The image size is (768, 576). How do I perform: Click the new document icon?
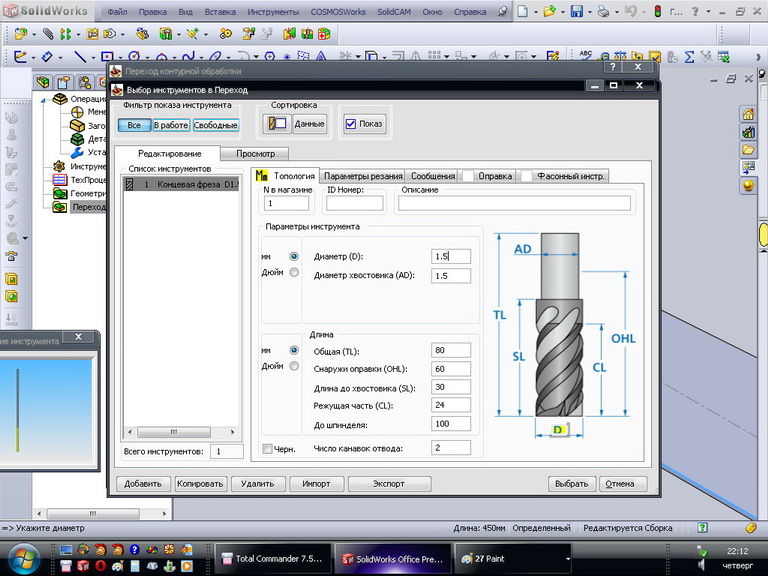pyautogui.click(x=523, y=12)
